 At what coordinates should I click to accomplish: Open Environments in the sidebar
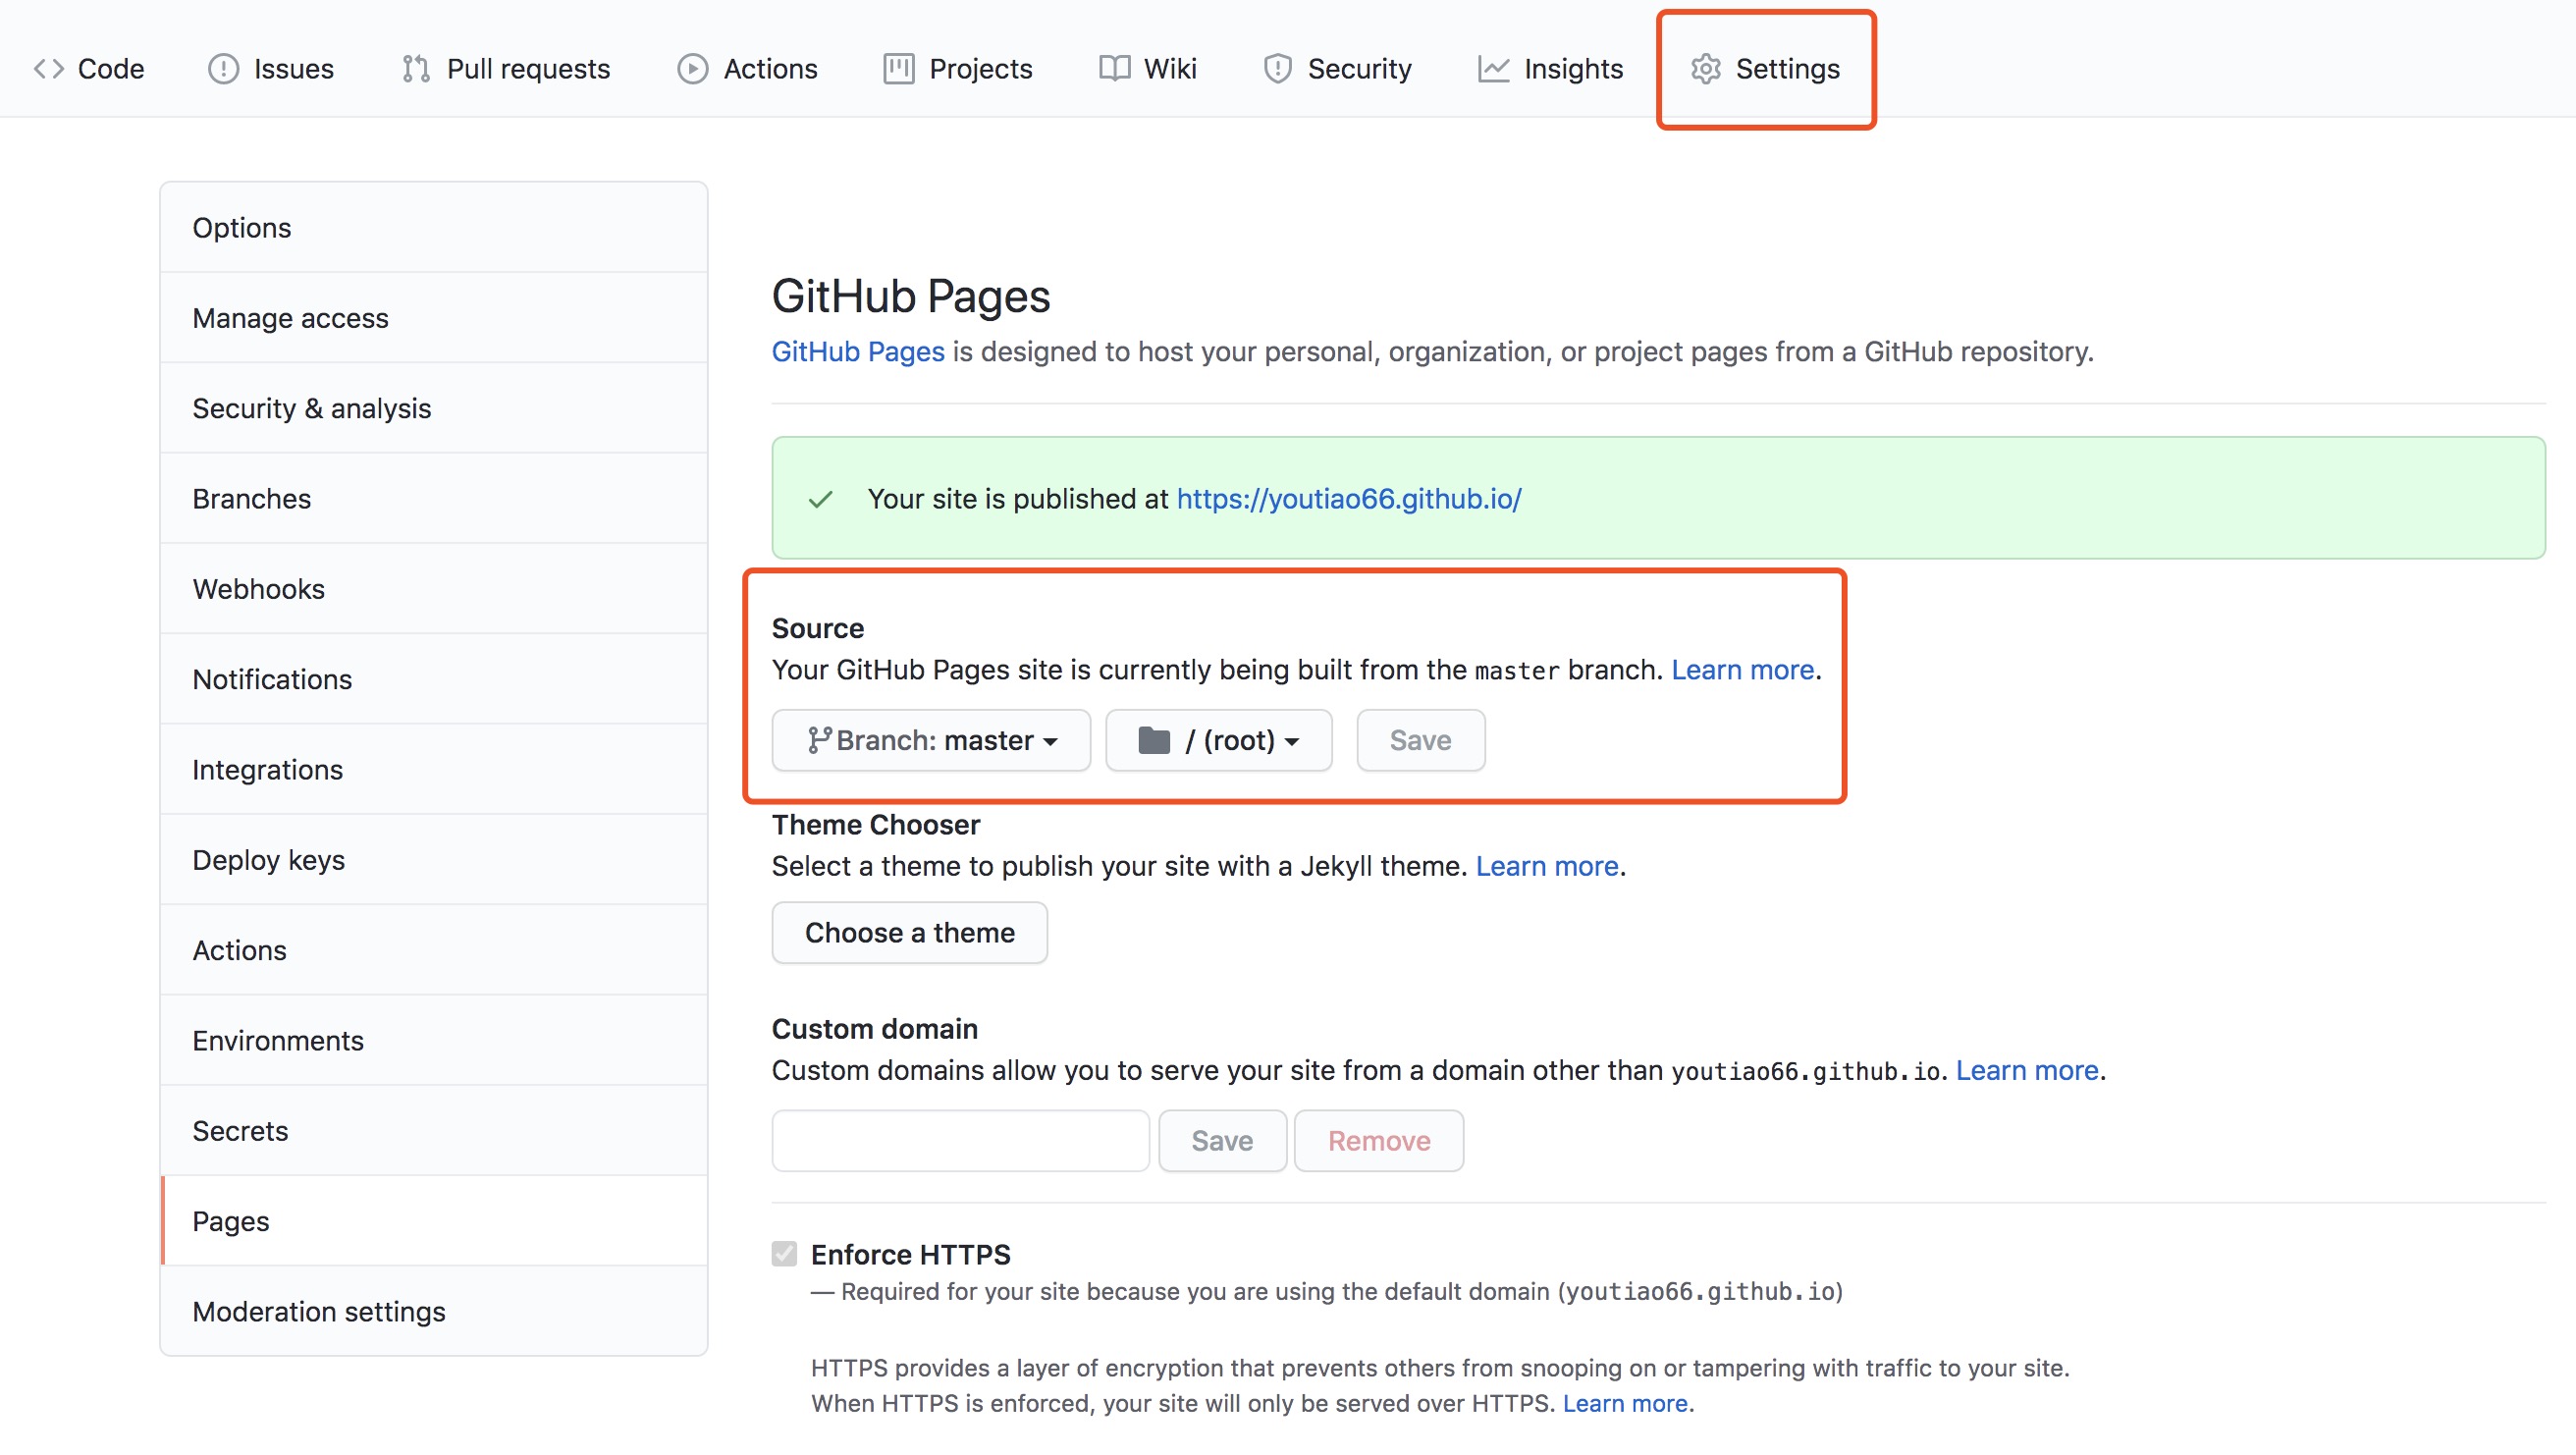tap(434, 1040)
